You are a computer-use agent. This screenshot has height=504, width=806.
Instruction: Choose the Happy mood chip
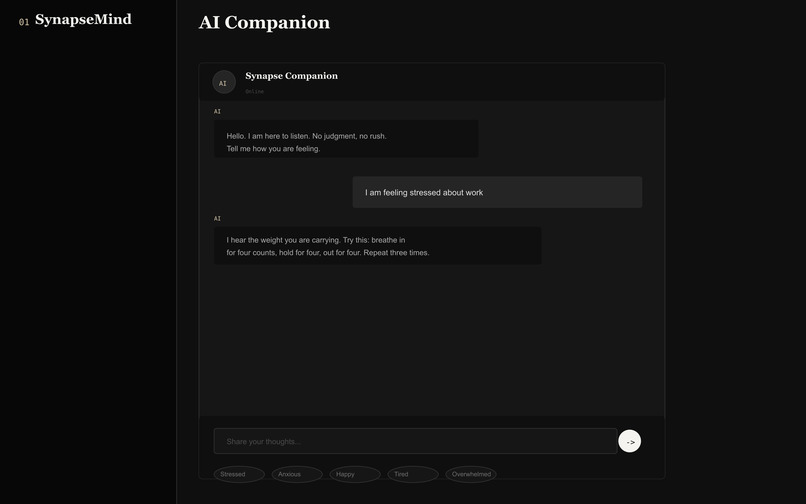[355, 474]
